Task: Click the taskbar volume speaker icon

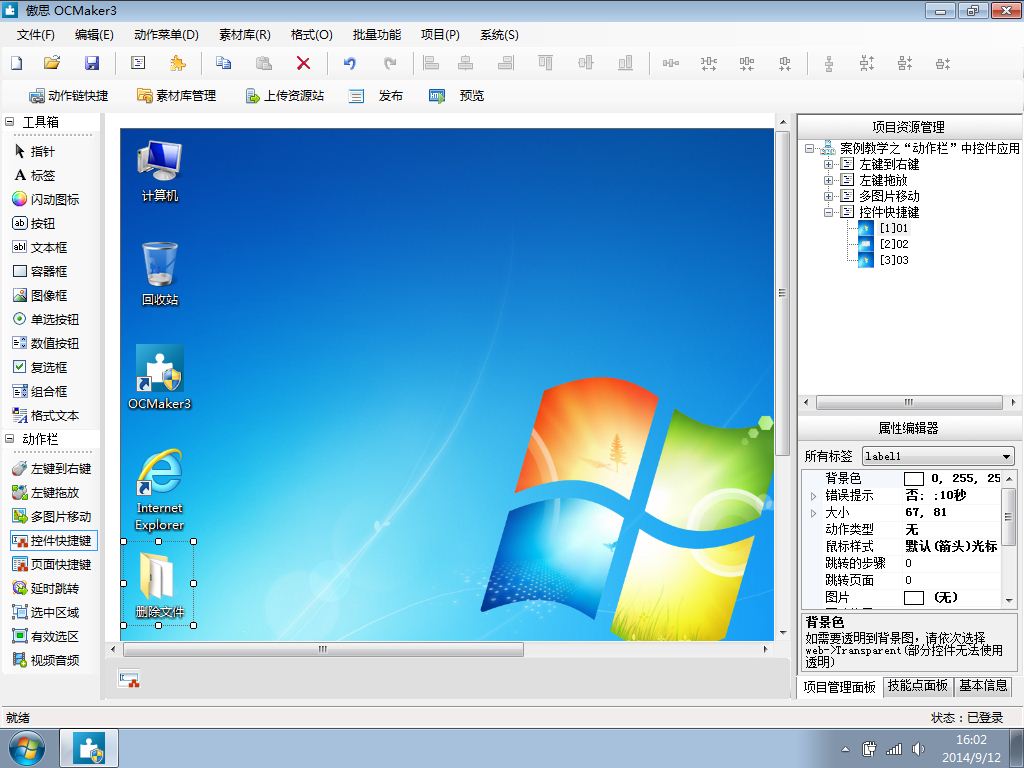Action: pos(918,749)
